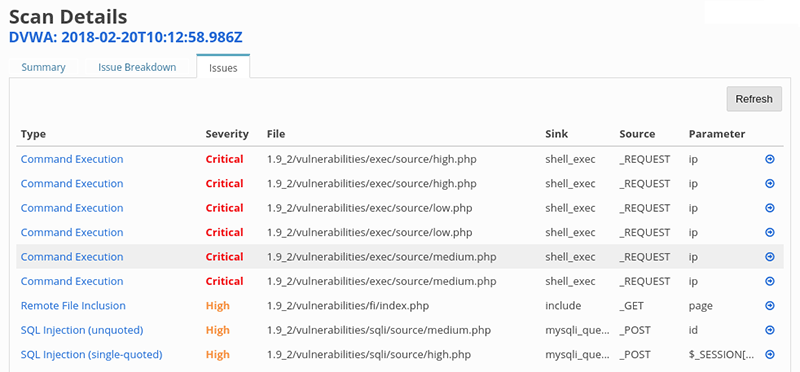Open the Remote File Inclusion issue link
The image size is (800, 372).
tap(73, 306)
